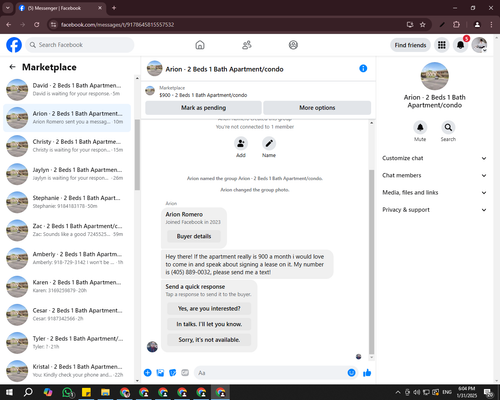The image size is (500, 400).
Task: Open Notifications bell with red badge
Action: click(x=461, y=45)
